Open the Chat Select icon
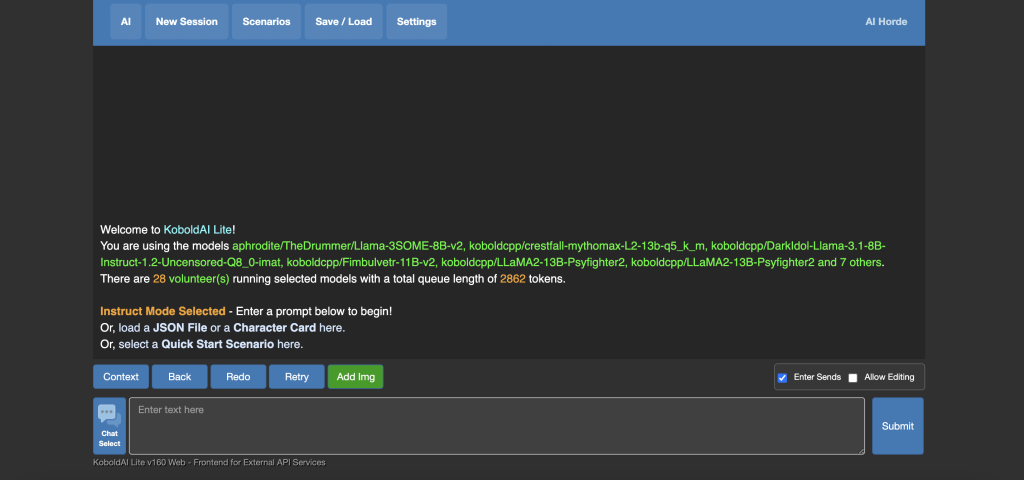Viewport: 1024px width, 480px height. coord(109,426)
